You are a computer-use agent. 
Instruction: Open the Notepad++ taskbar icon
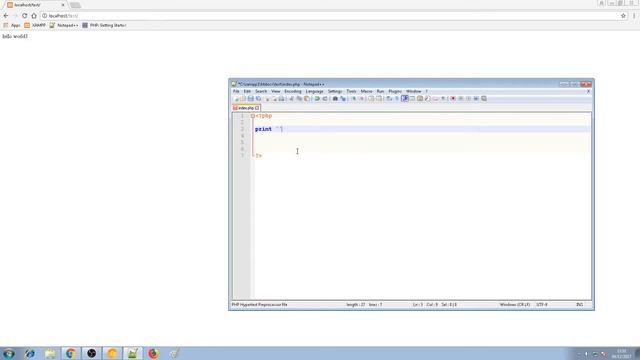[x=133, y=353]
